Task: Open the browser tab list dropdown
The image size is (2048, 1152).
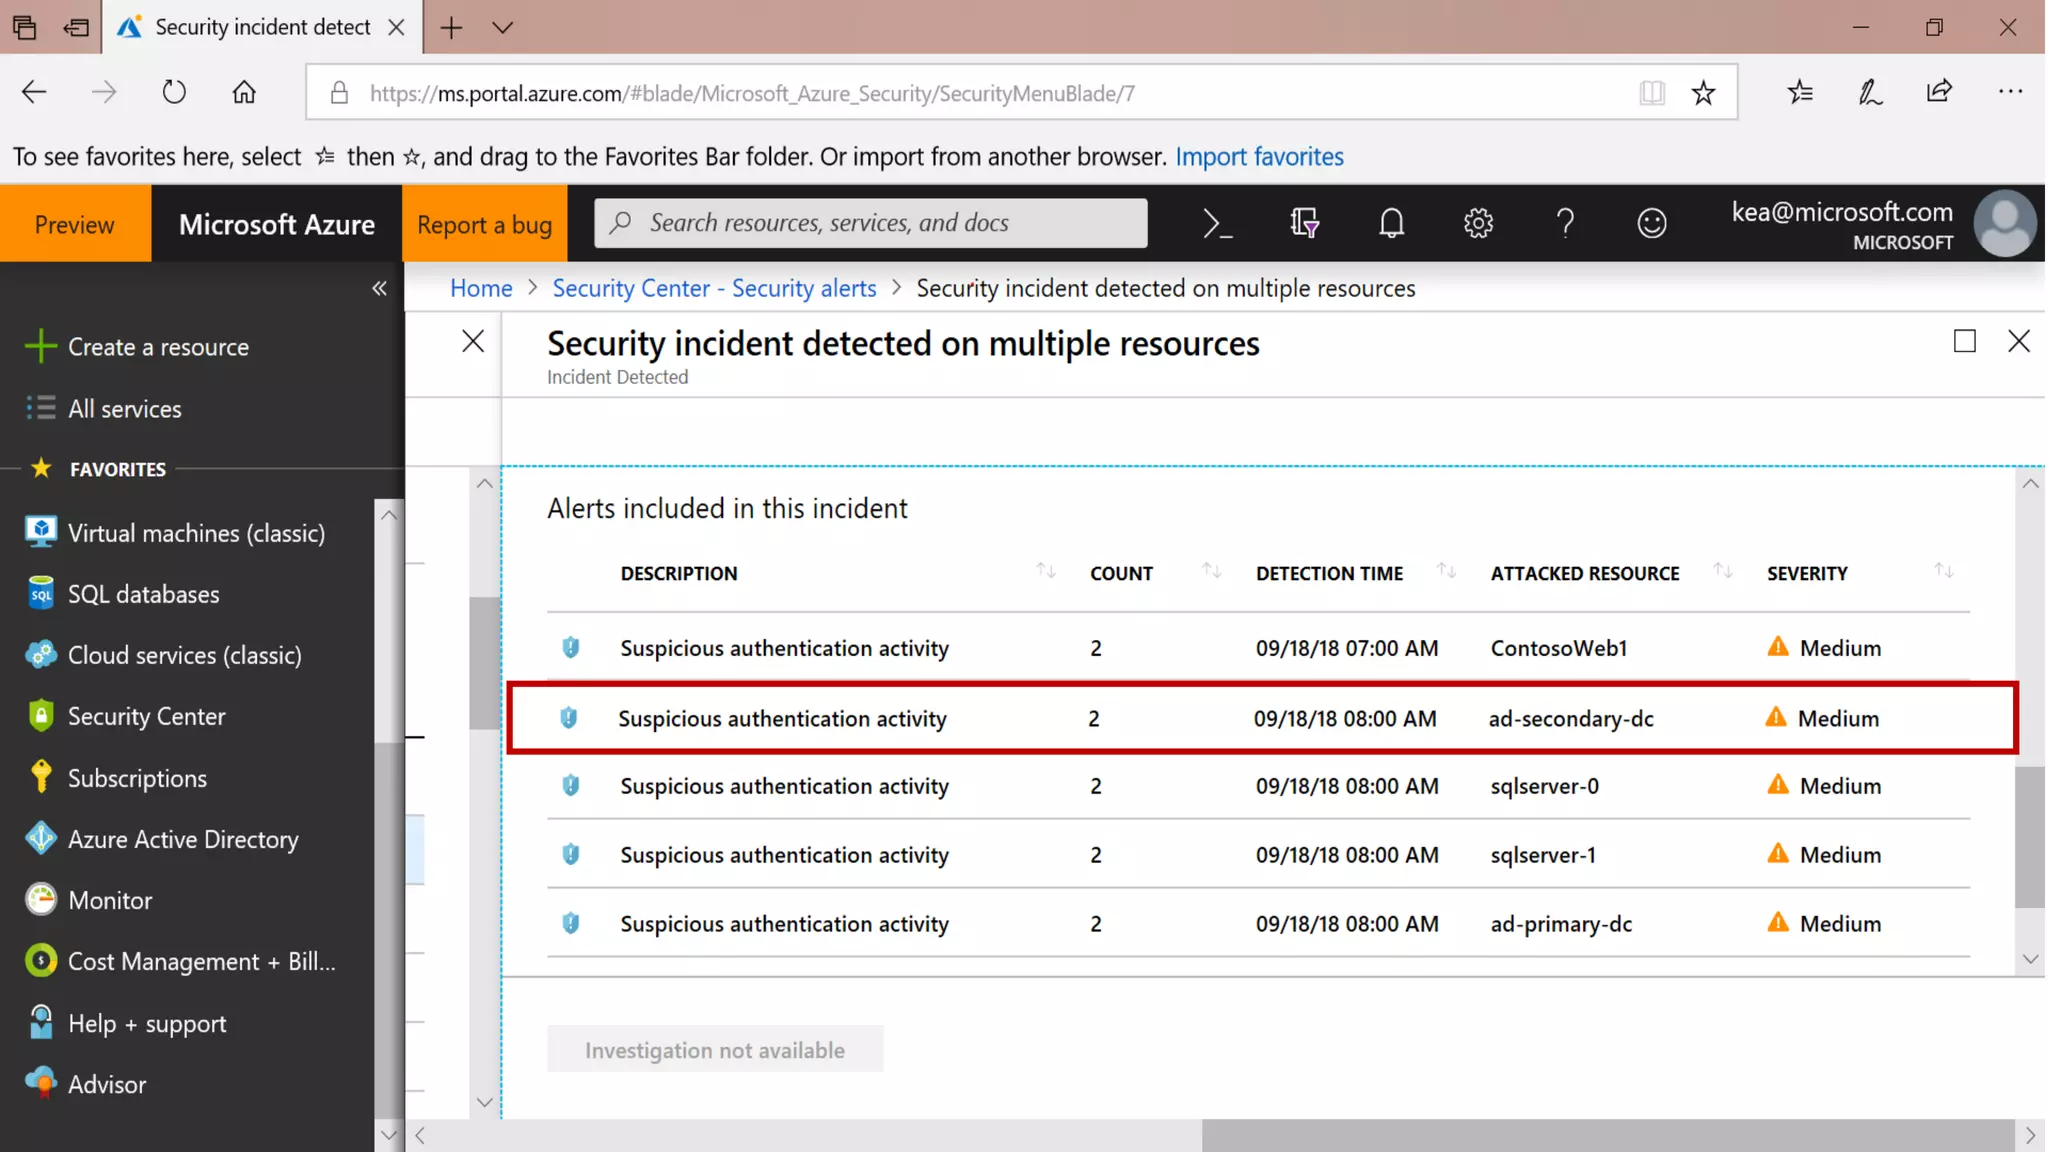Action: [503, 27]
